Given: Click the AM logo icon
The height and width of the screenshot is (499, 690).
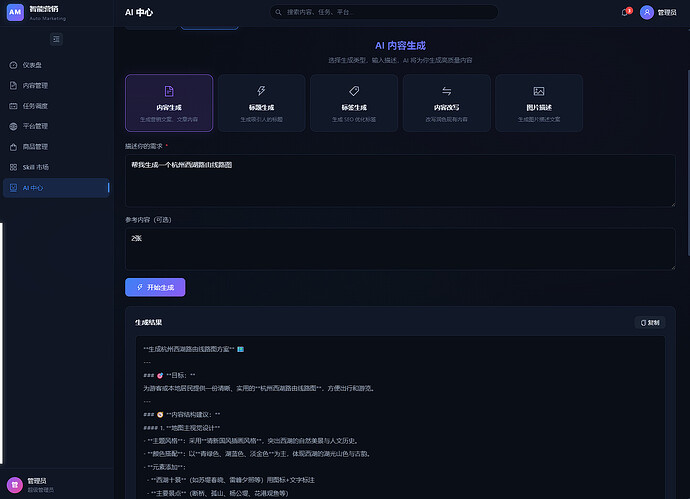Looking at the screenshot, I should pos(15,12).
